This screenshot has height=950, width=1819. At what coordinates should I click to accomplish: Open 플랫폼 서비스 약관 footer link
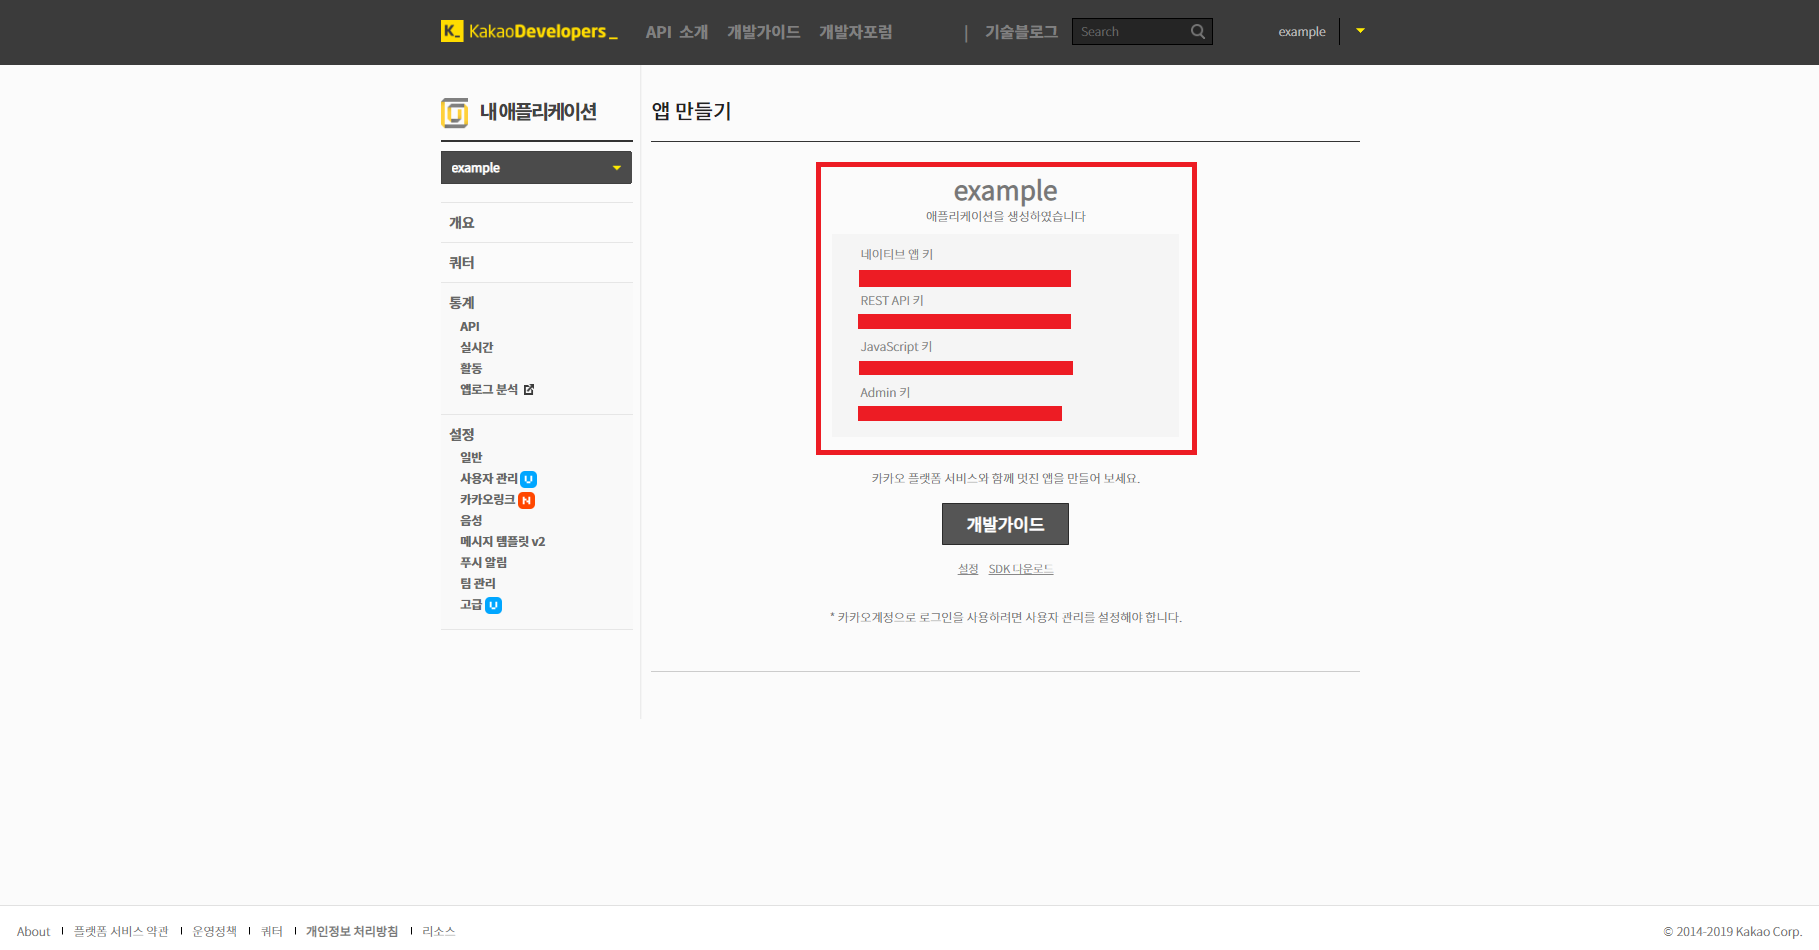tap(121, 932)
